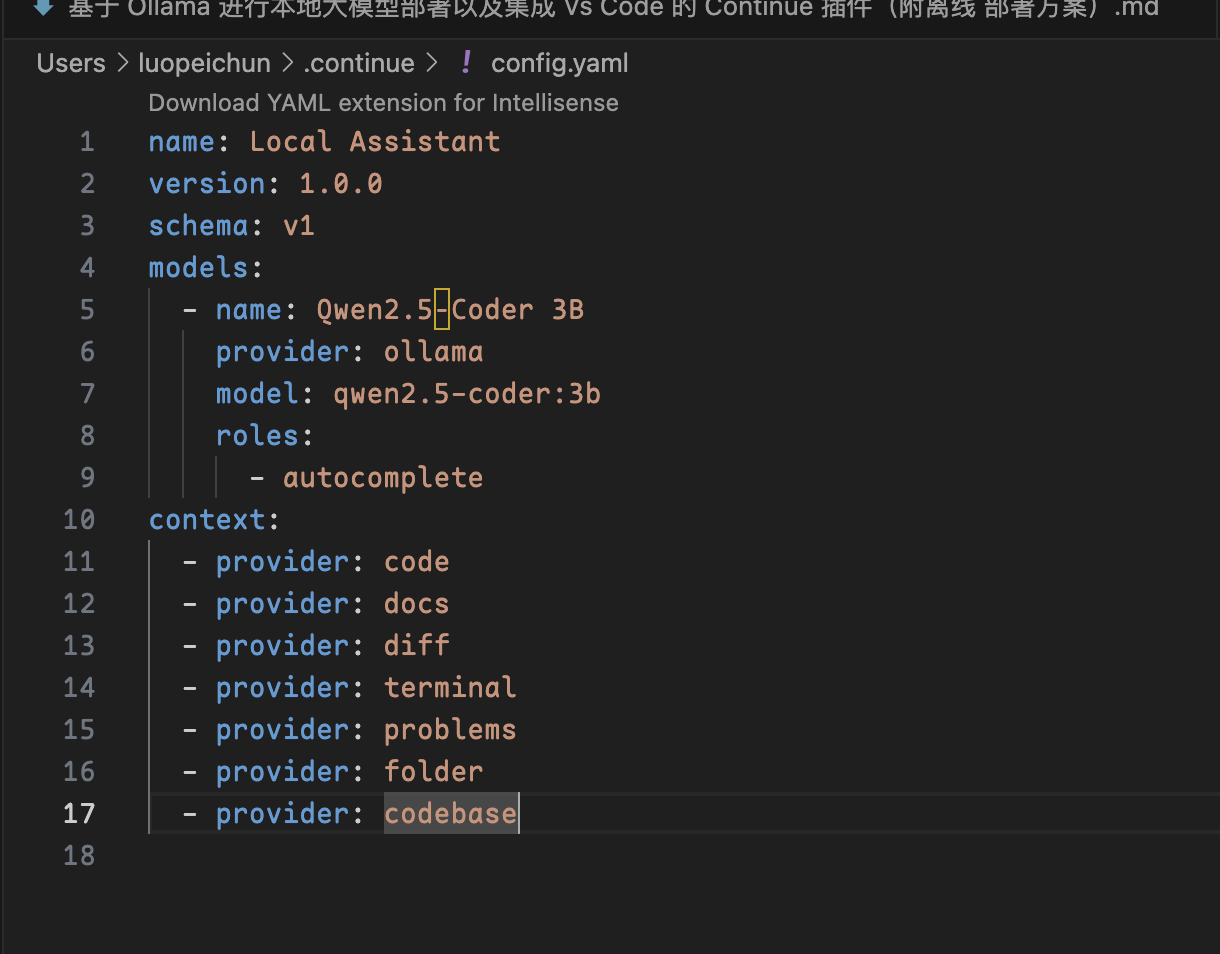1220x954 pixels.
Task: Click the 'provider' key on the codebase line
Action: [282, 814]
